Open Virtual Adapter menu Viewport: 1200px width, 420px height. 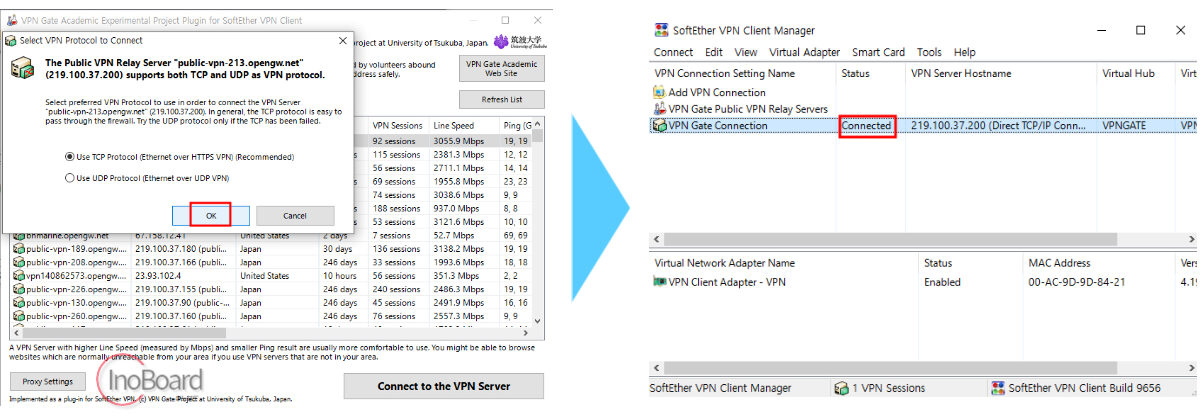pos(804,52)
